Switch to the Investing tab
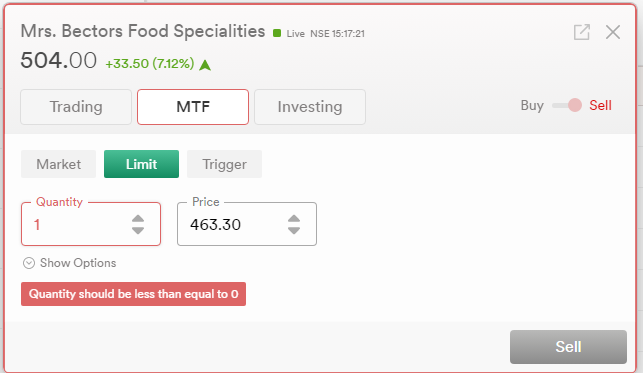Screen dimensions: 643x373 click(310, 107)
